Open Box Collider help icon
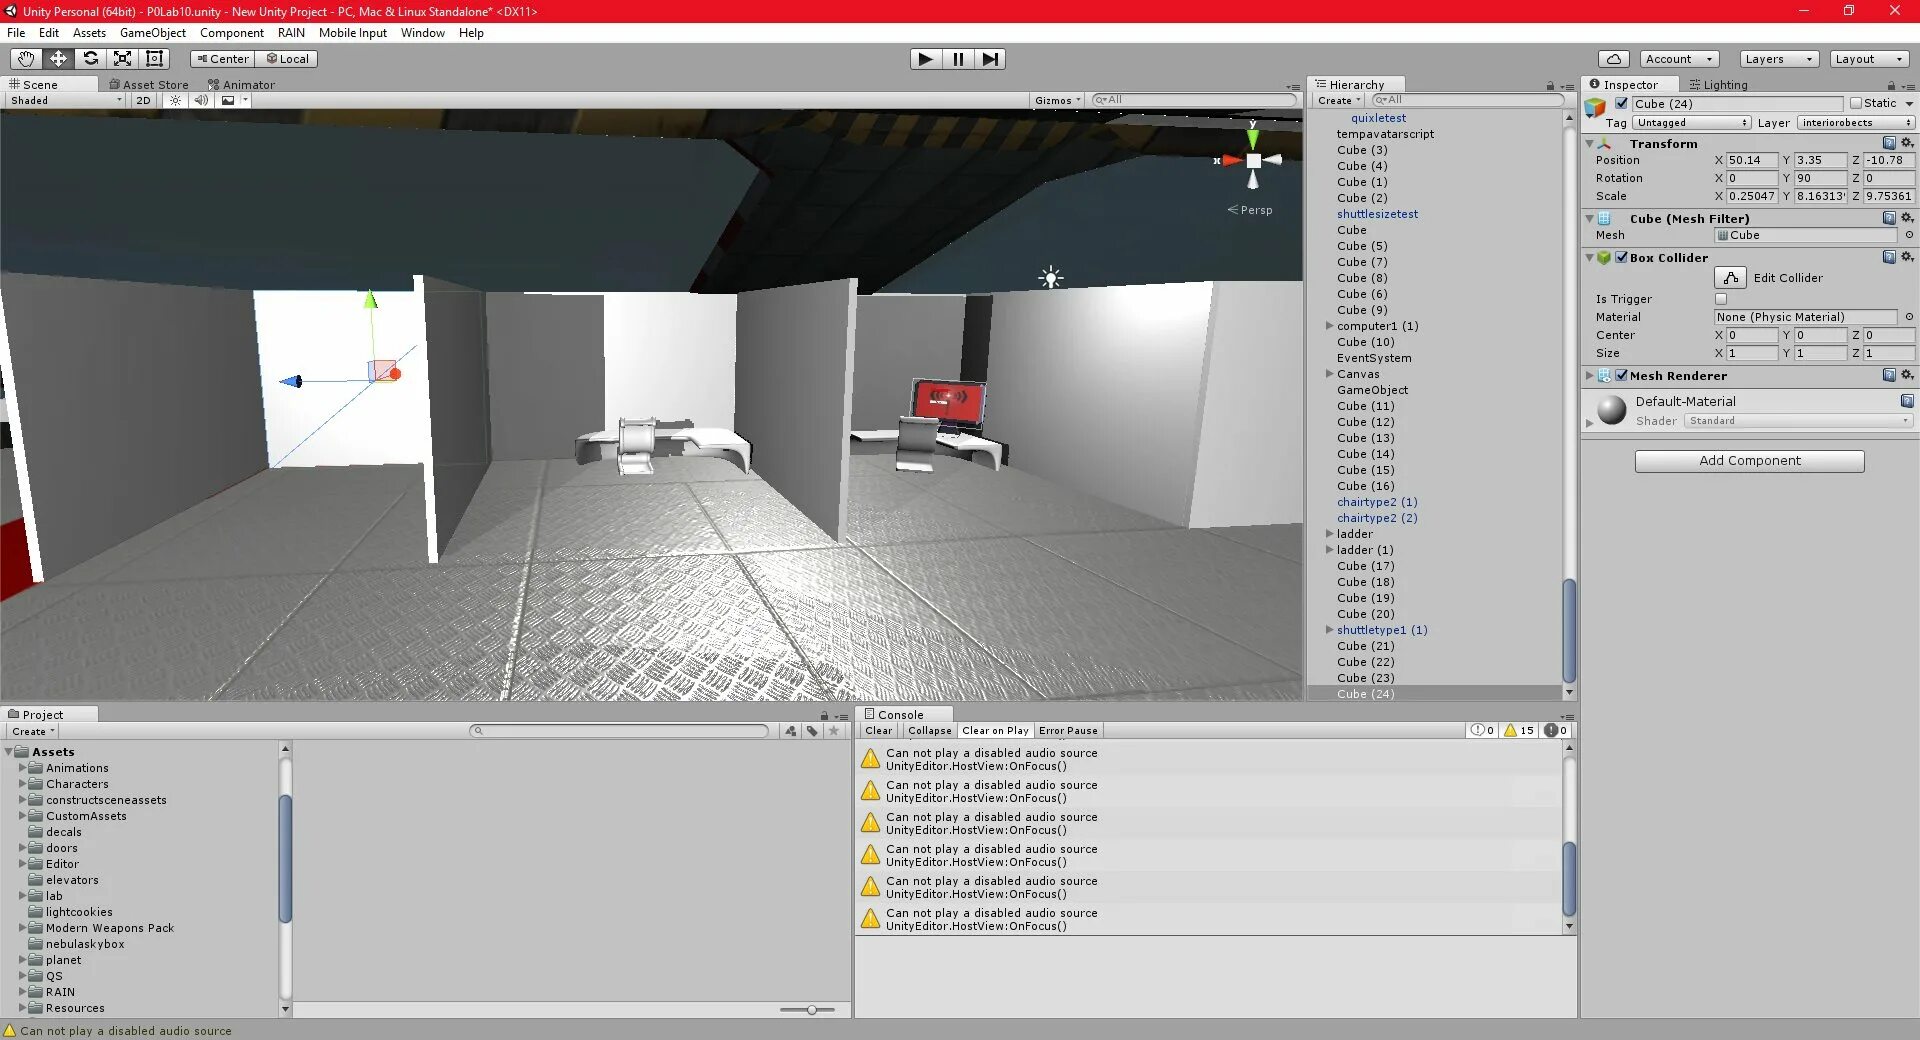The width and height of the screenshot is (1920, 1040). pyautogui.click(x=1889, y=257)
